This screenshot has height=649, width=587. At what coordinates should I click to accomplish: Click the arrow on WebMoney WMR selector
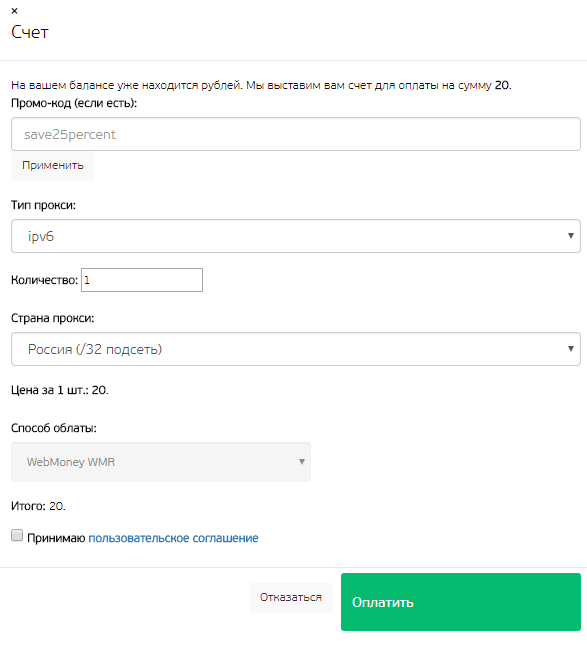[302, 462]
